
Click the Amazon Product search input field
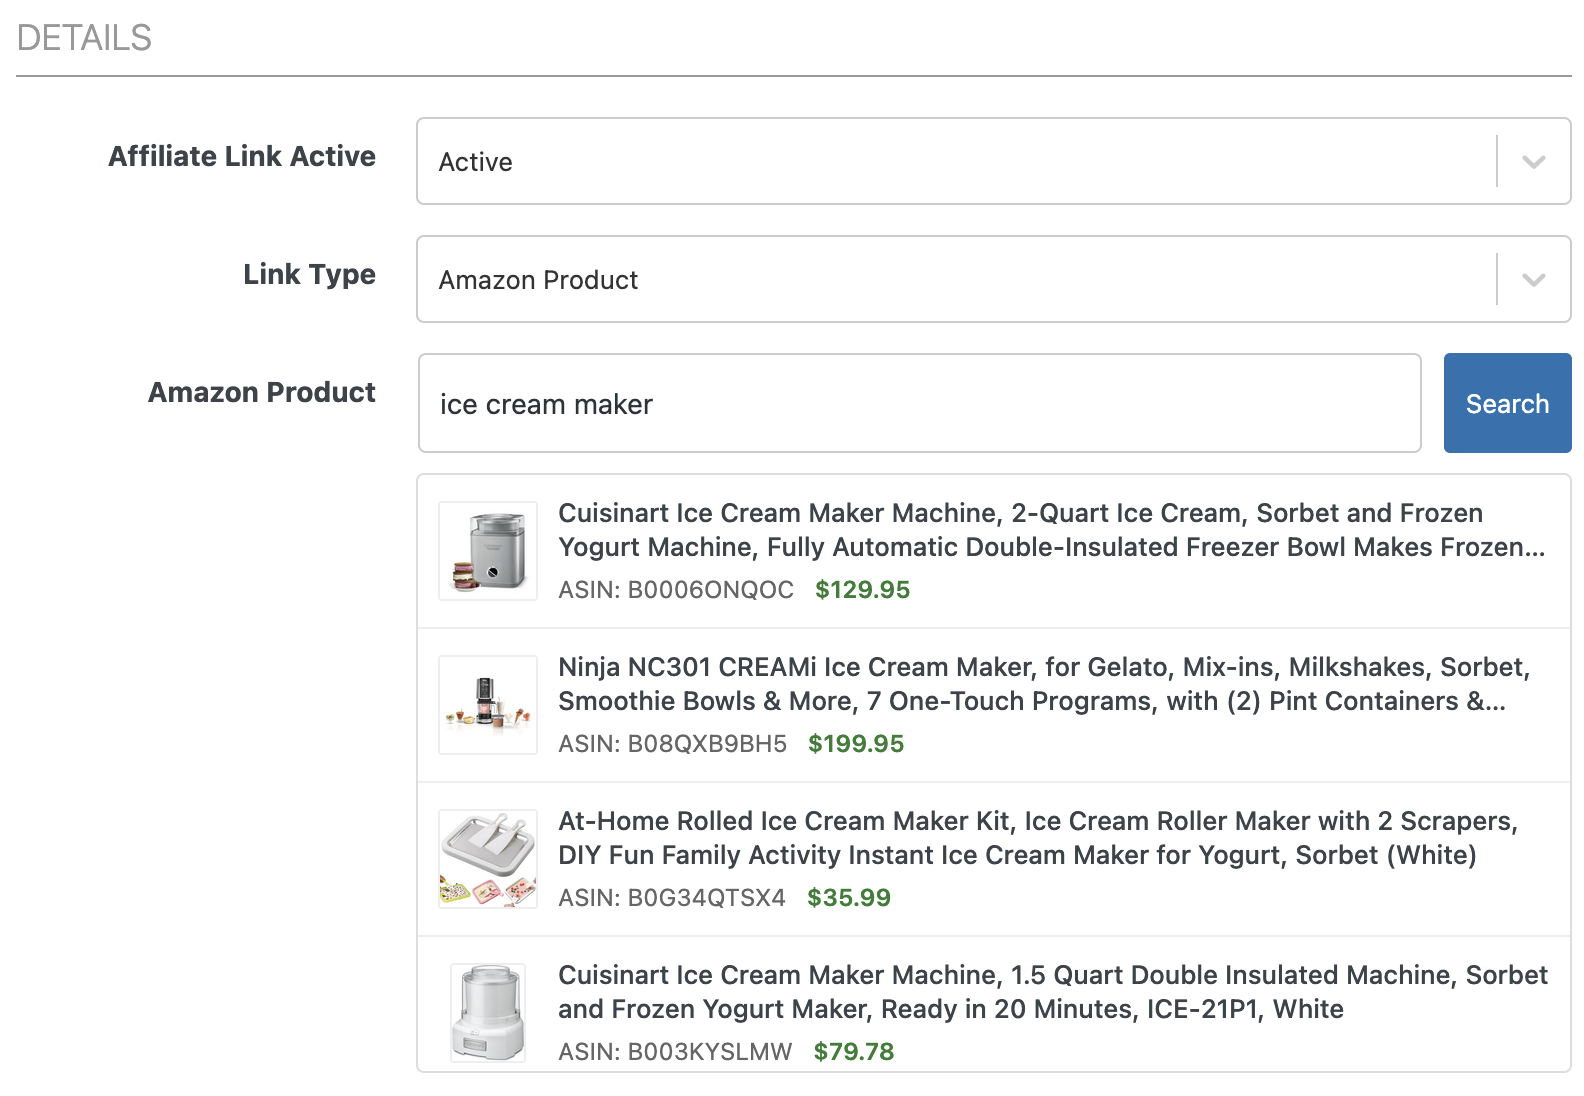point(918,403)
